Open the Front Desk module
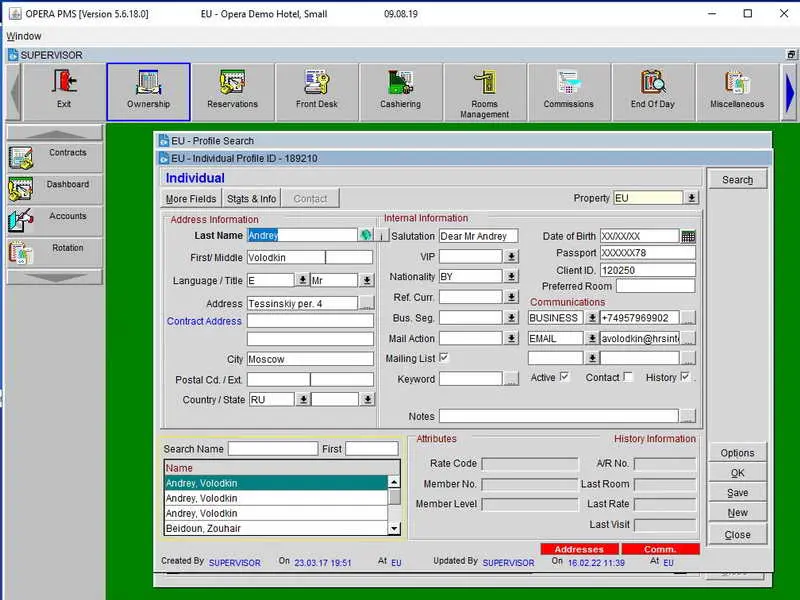Image resolution: width=800 pixels, height=600 pixels. coord(316,92)
